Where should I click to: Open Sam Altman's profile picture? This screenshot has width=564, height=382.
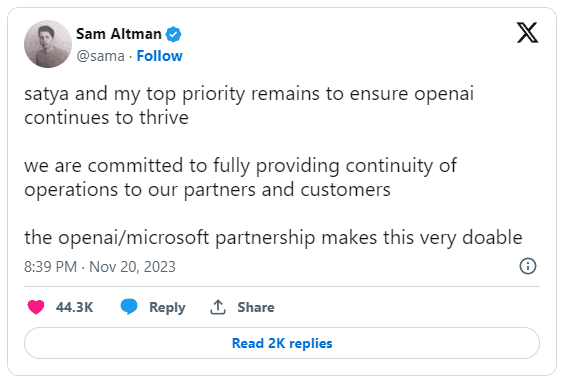pyautogui.click(x=48, y=44)
